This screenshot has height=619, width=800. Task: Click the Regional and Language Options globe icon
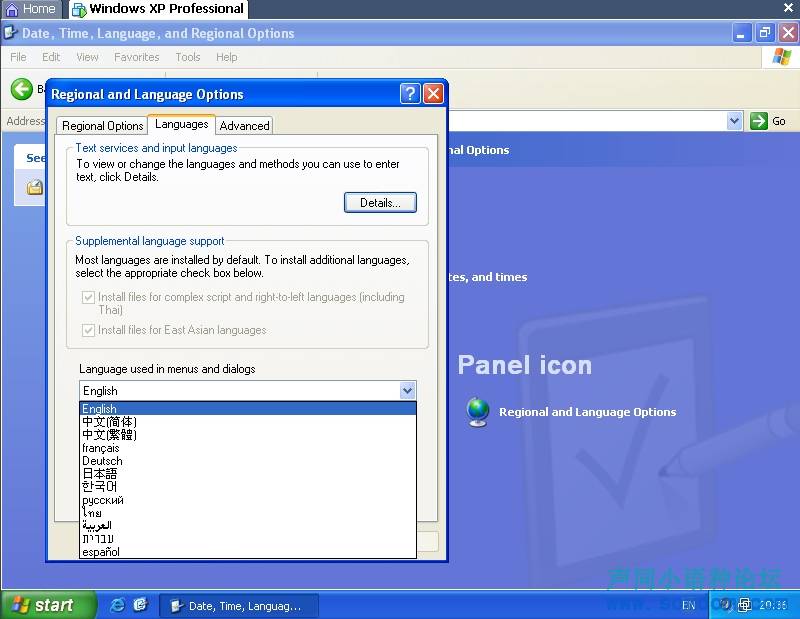(478, 412)
